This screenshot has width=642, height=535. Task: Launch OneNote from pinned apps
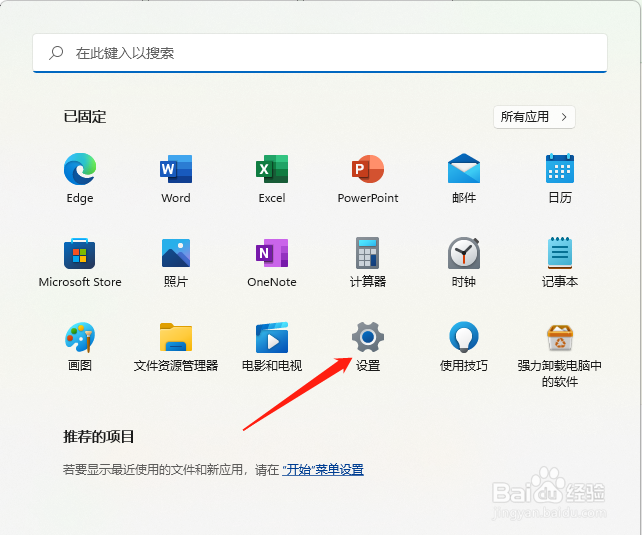(x=272, y=253)
